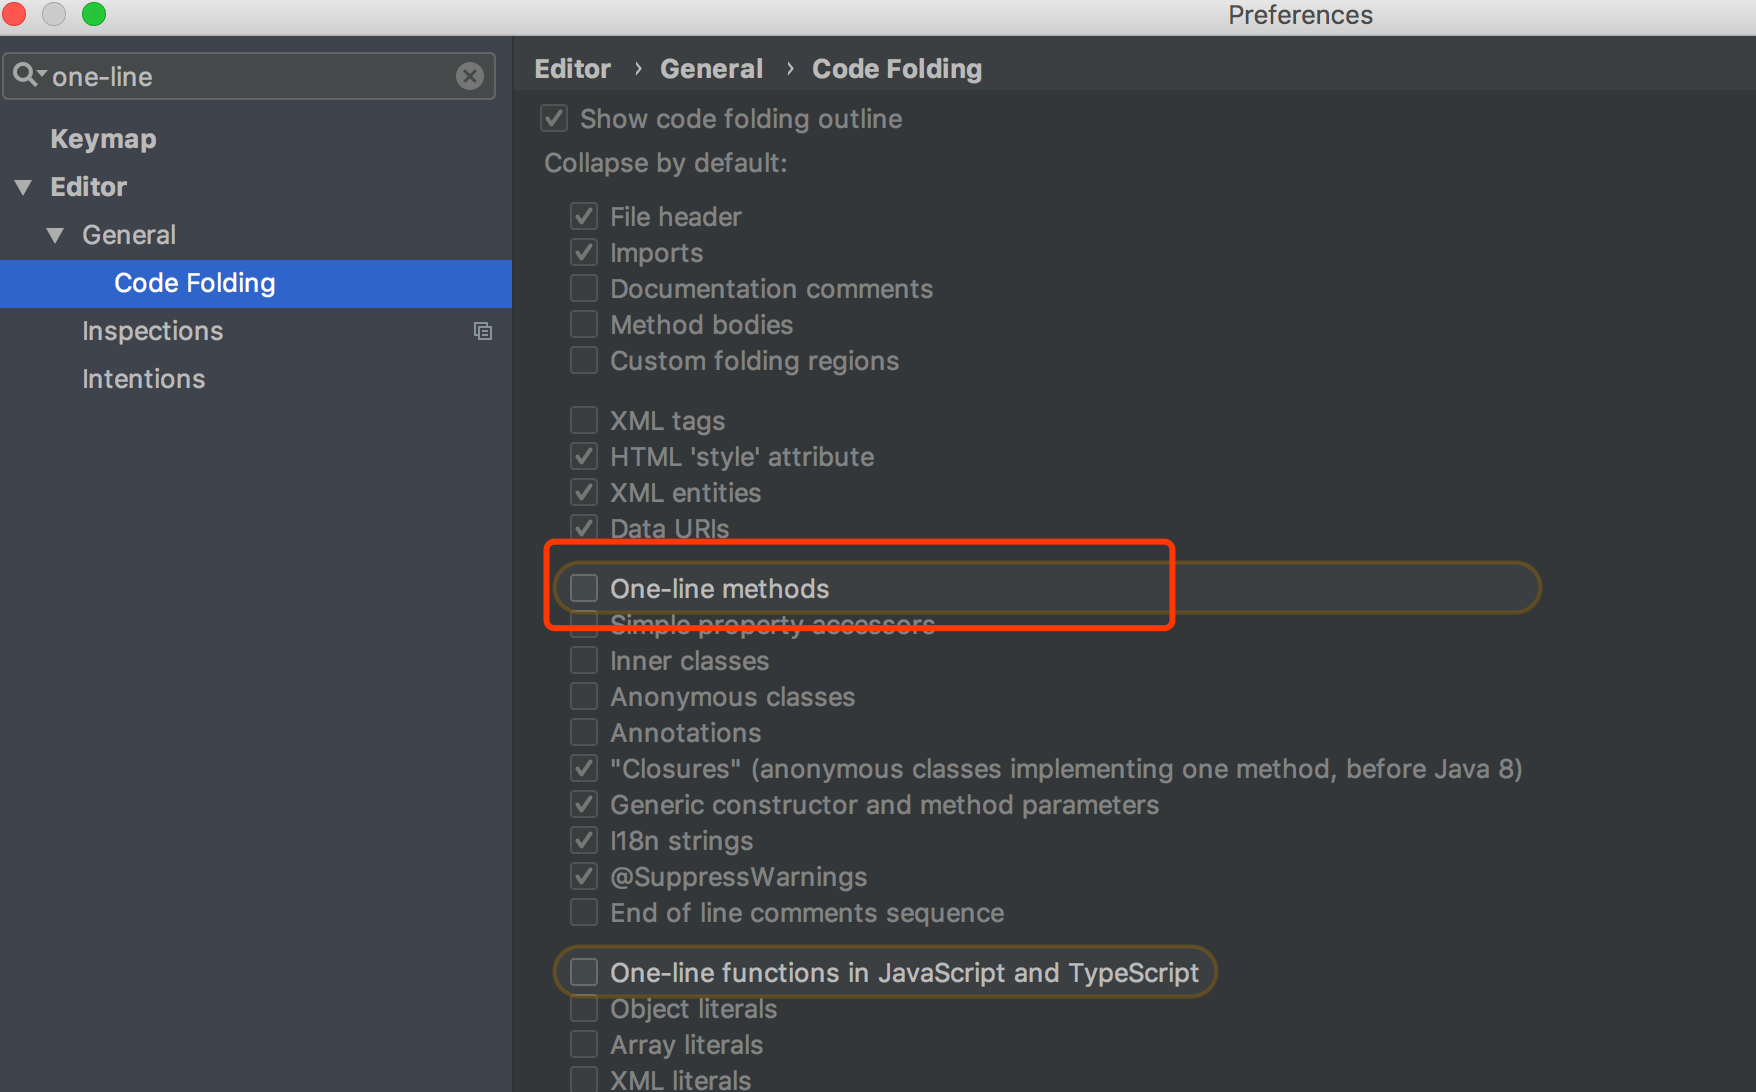Click the green maximize window button
Screen dimensions: 1756x1092
pos(94,14)
